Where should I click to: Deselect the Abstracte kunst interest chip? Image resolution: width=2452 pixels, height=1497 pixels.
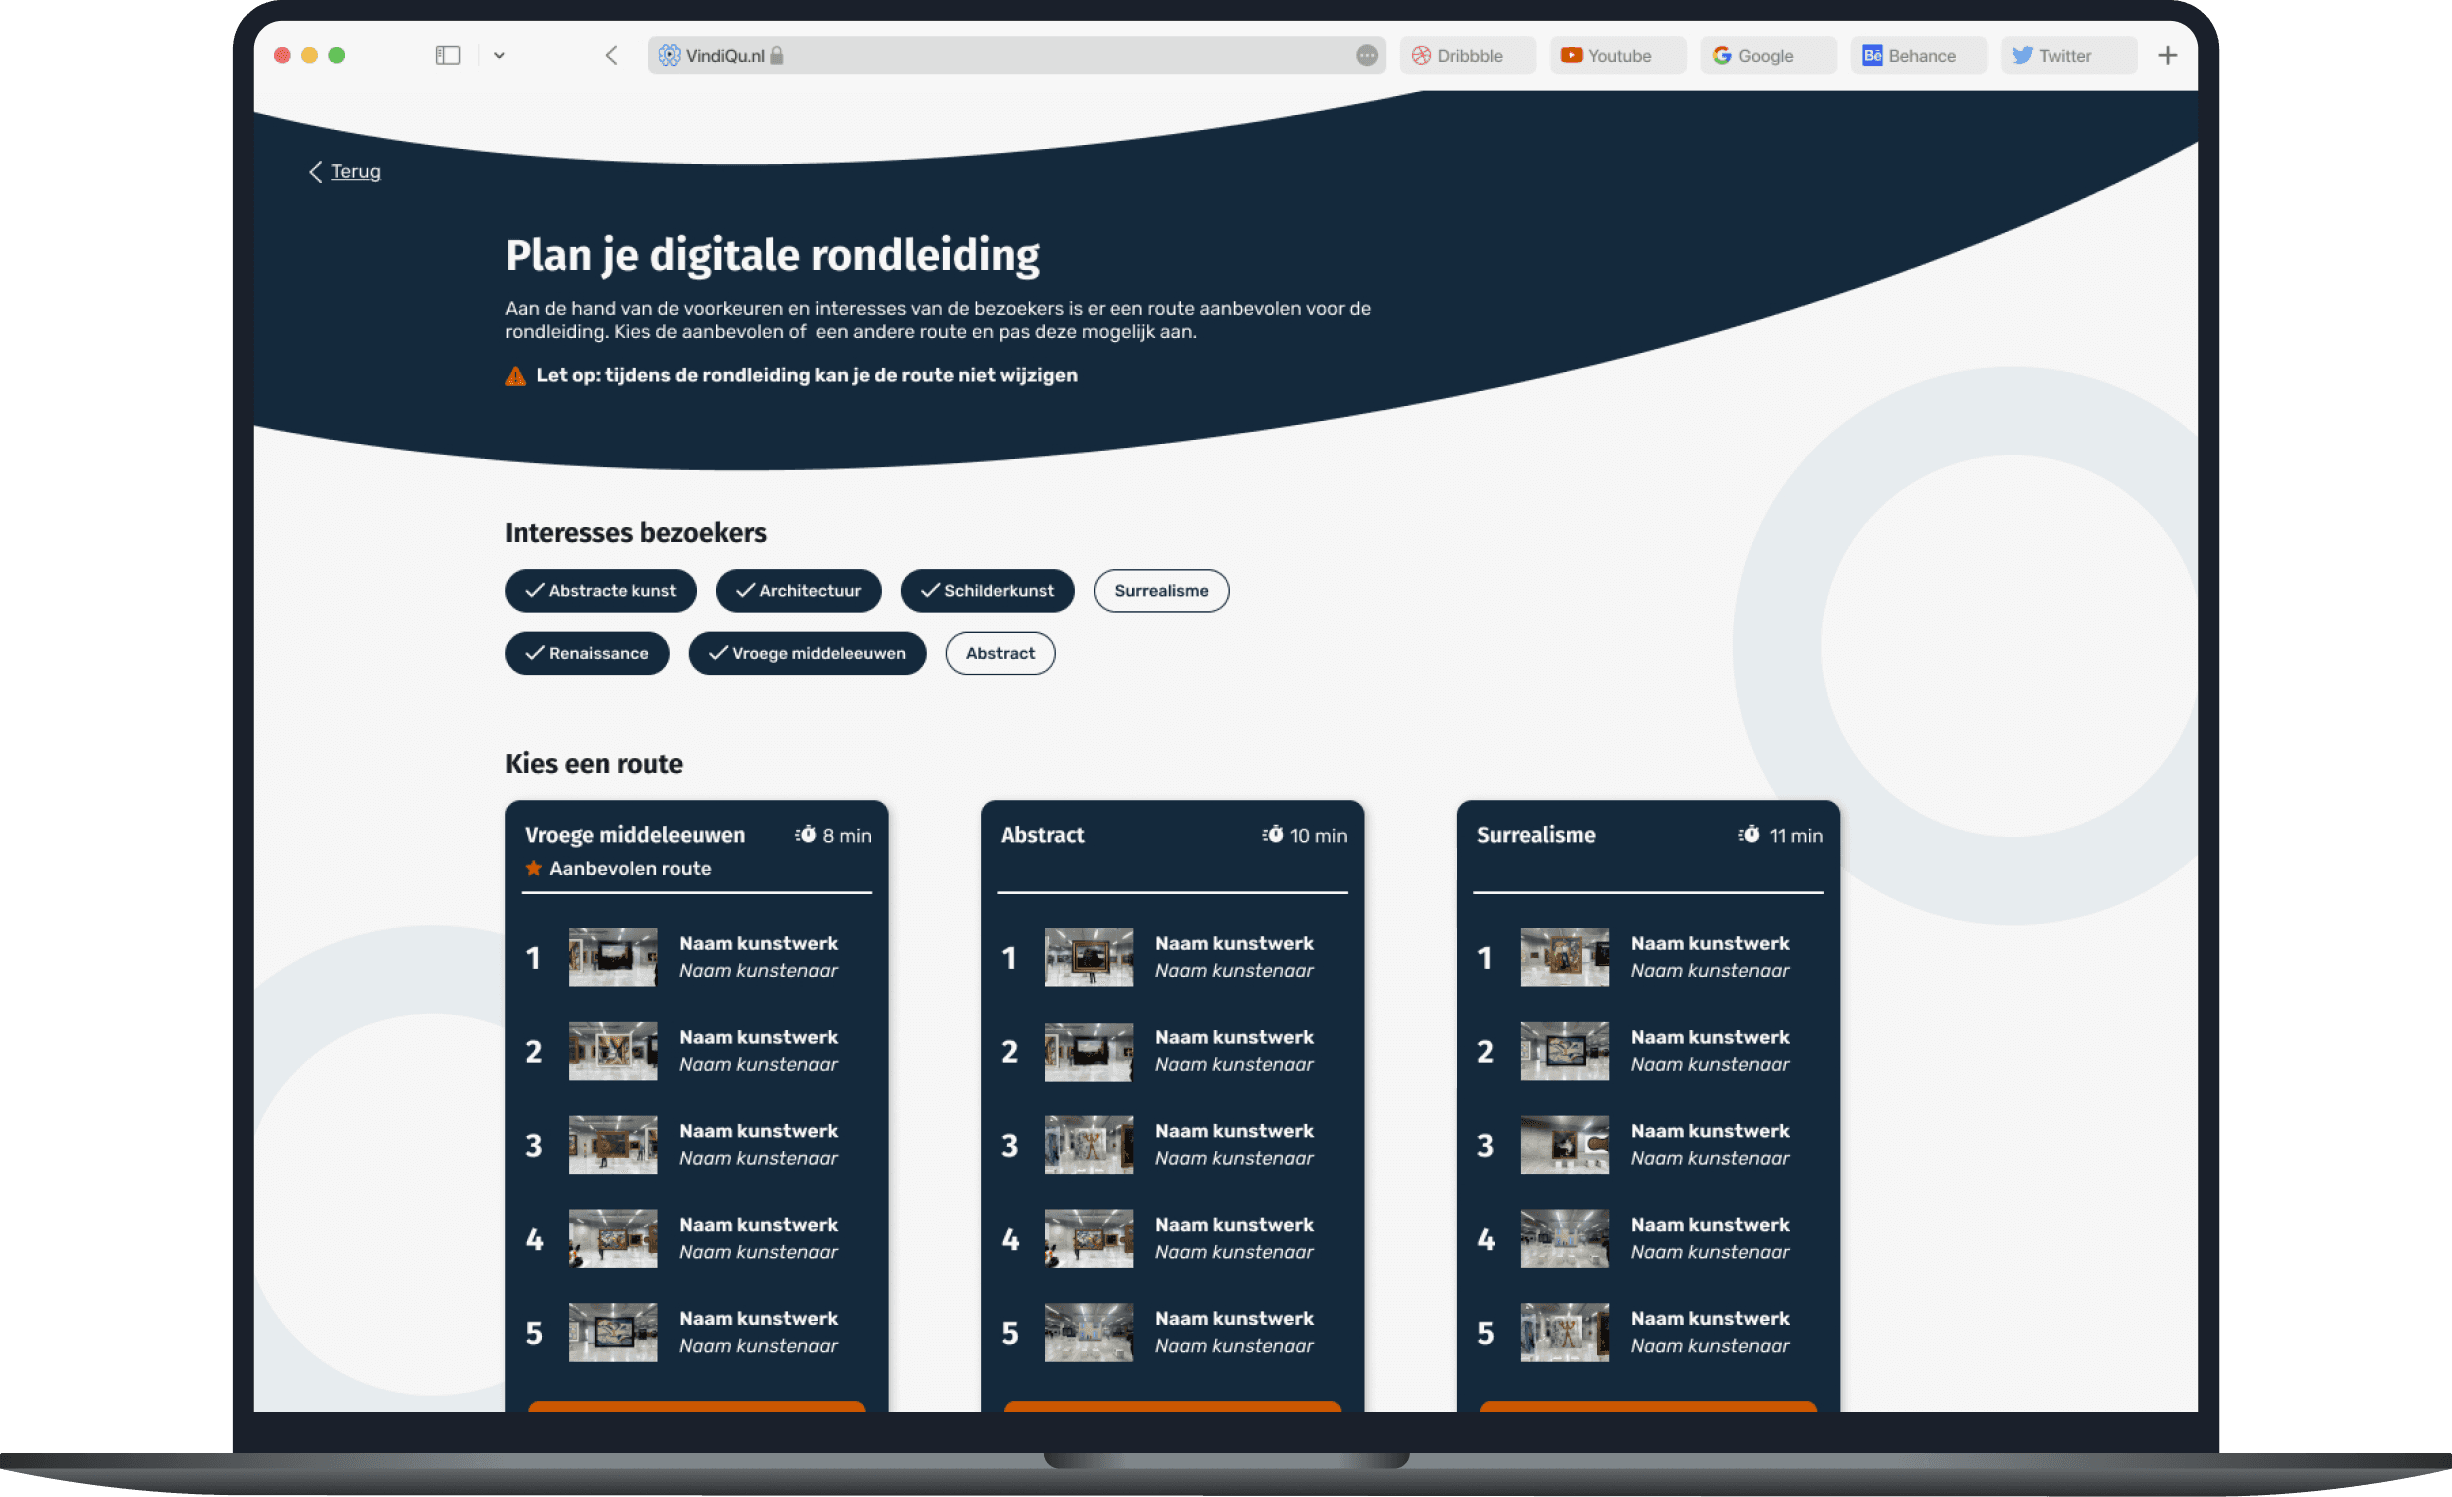click(600, 591)
